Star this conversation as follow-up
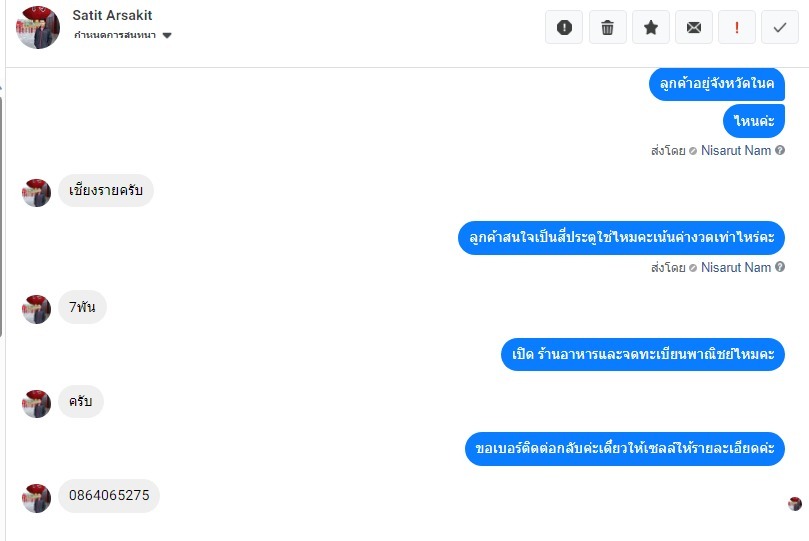The height and width of the screenshot is (541, 809). coord(651,27)
